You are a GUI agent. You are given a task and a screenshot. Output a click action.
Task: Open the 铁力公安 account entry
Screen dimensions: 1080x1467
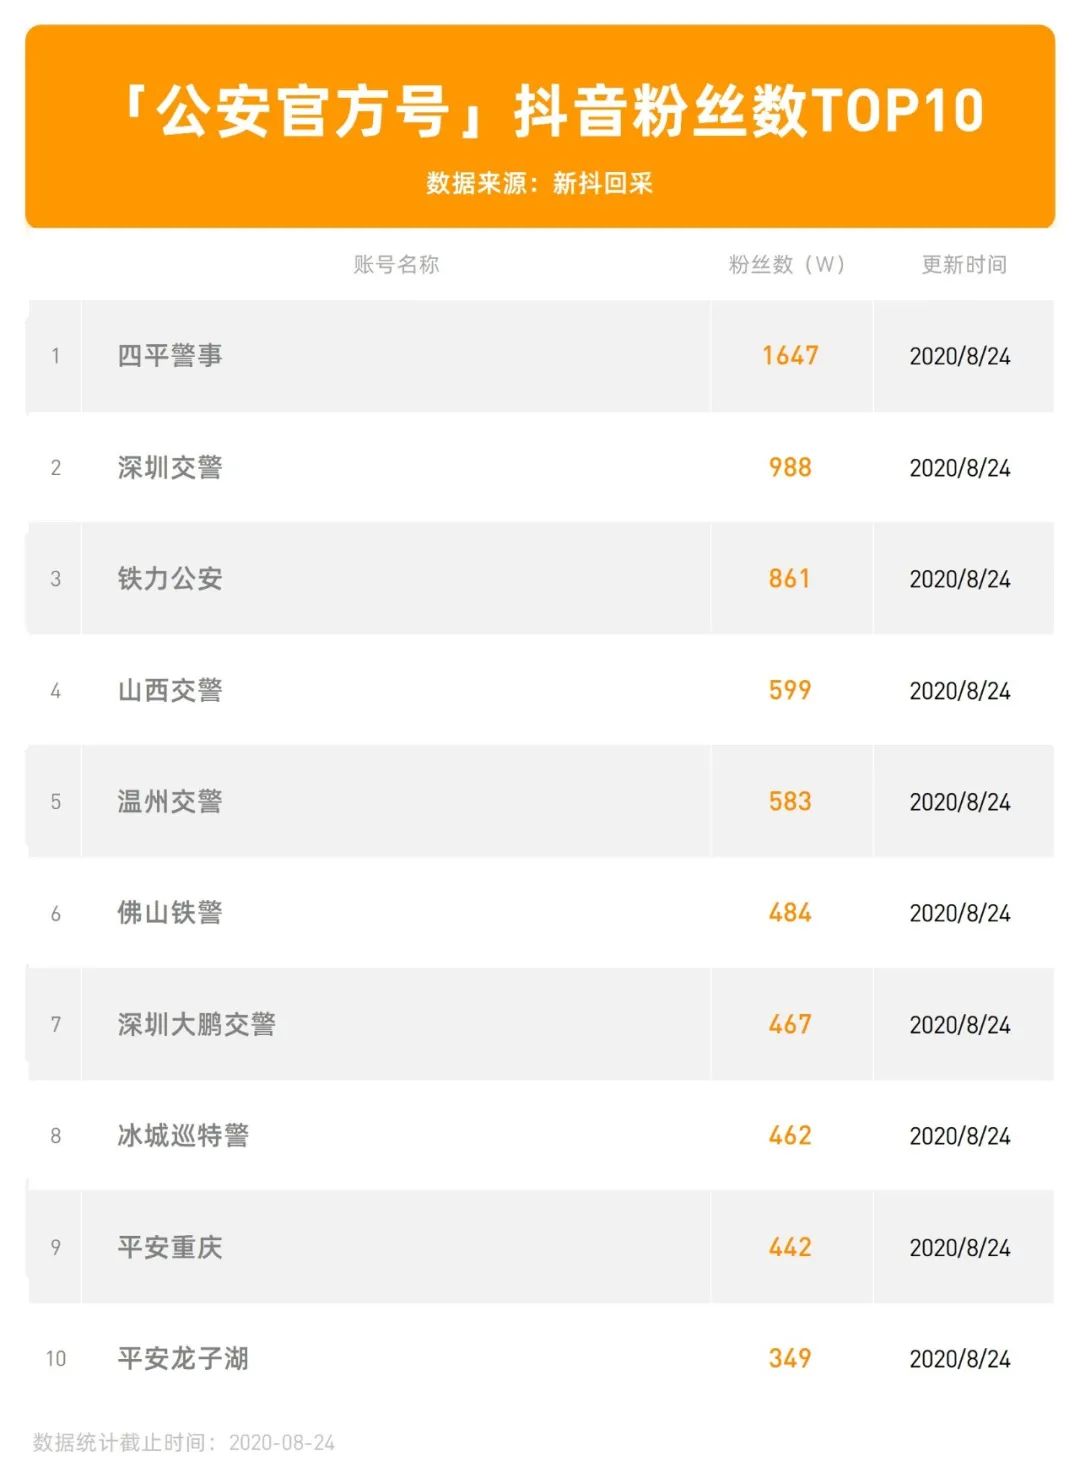[170, 579]
